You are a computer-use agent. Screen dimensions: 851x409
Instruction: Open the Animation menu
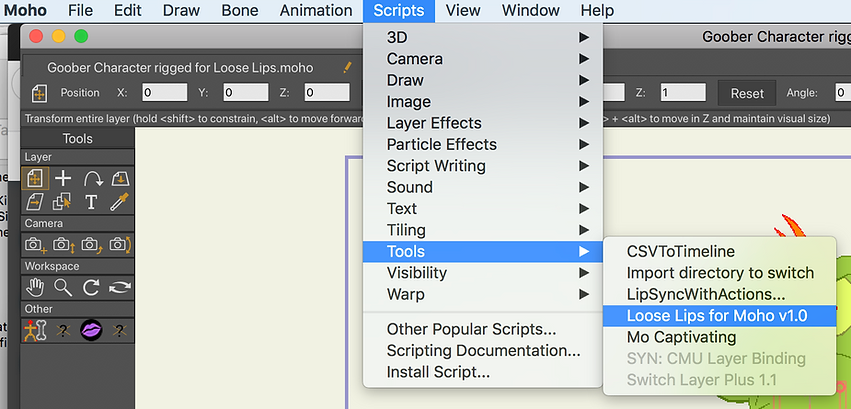pyautogui.click(x=316, y=10)
